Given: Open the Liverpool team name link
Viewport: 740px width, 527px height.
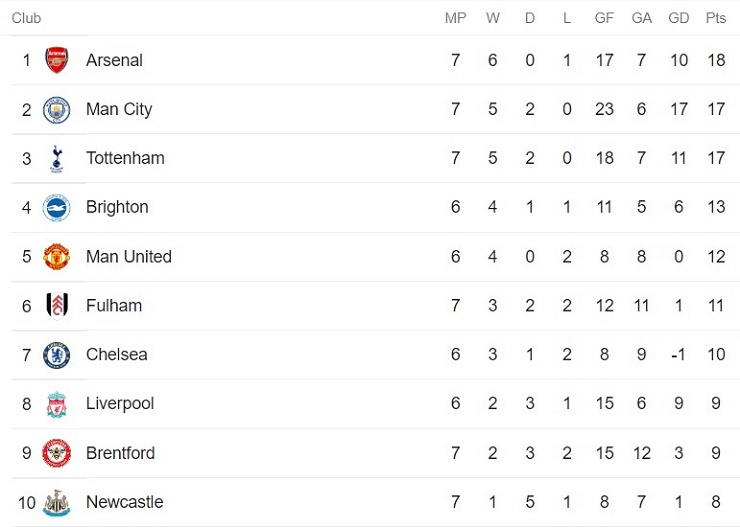Looking at the screenshot, I should point(120,404).
